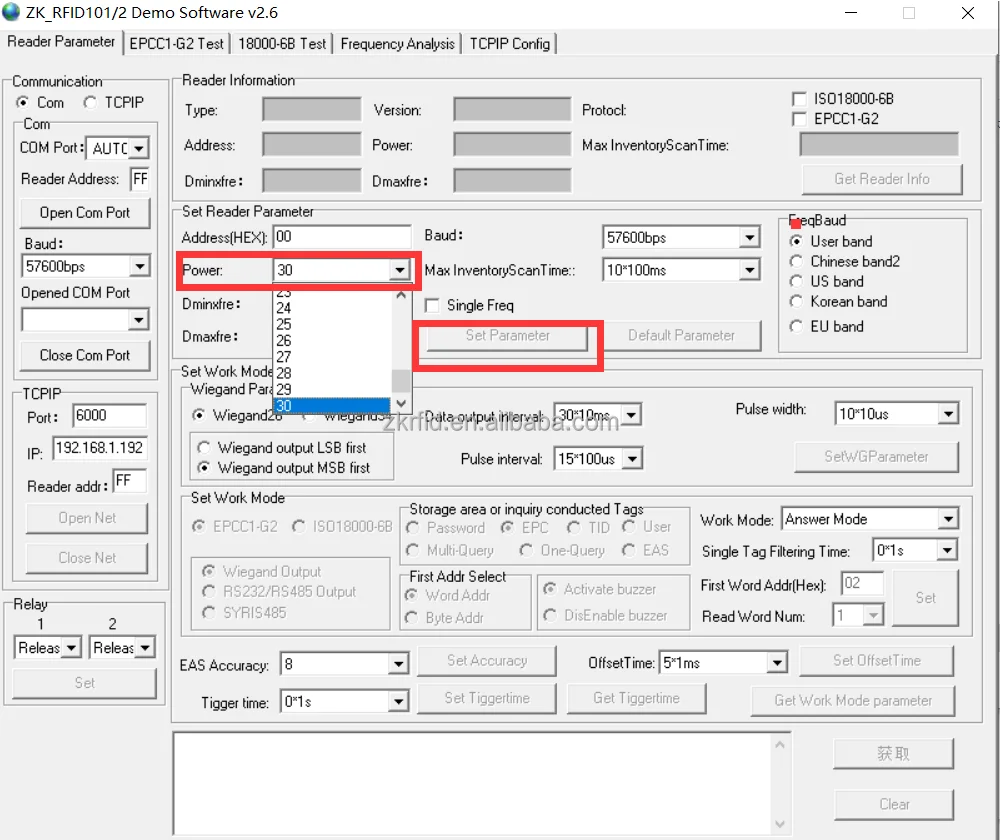Click the Get Work Mode parameter button
Image resolution: width=1000 pixels, height=840 pixels.
pyautogui.click(x=853, y=700)
